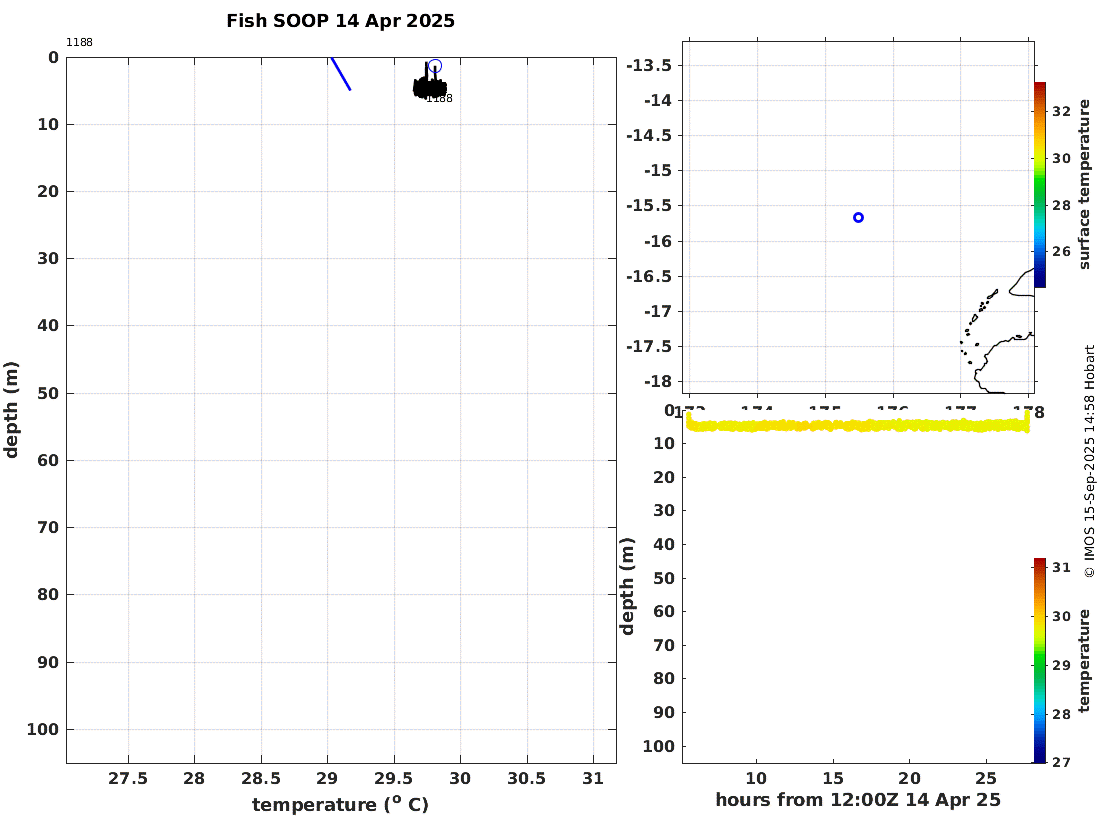
Task: Click the 15 hours tick label
Action: [x=833, y=778]
